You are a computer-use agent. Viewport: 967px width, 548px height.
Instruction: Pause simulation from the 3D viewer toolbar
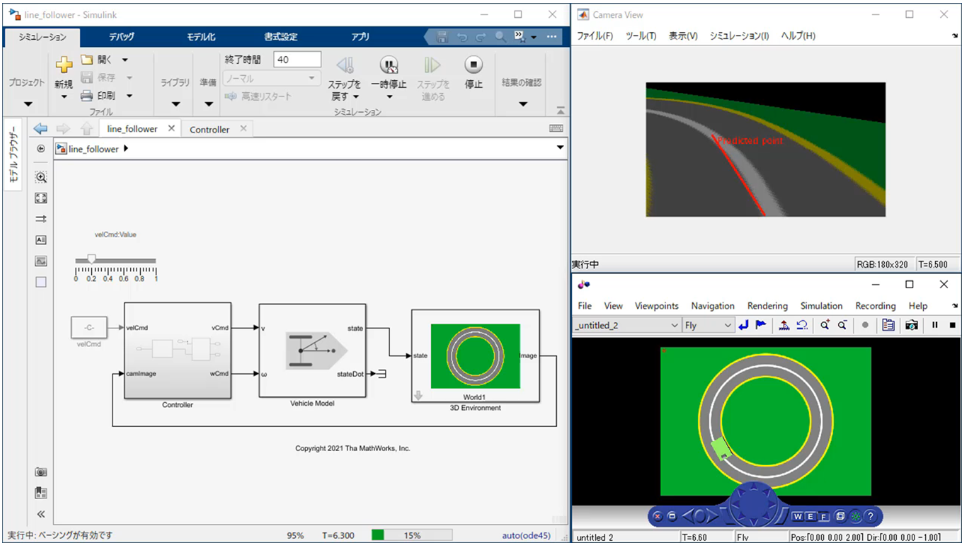(935, 325)
